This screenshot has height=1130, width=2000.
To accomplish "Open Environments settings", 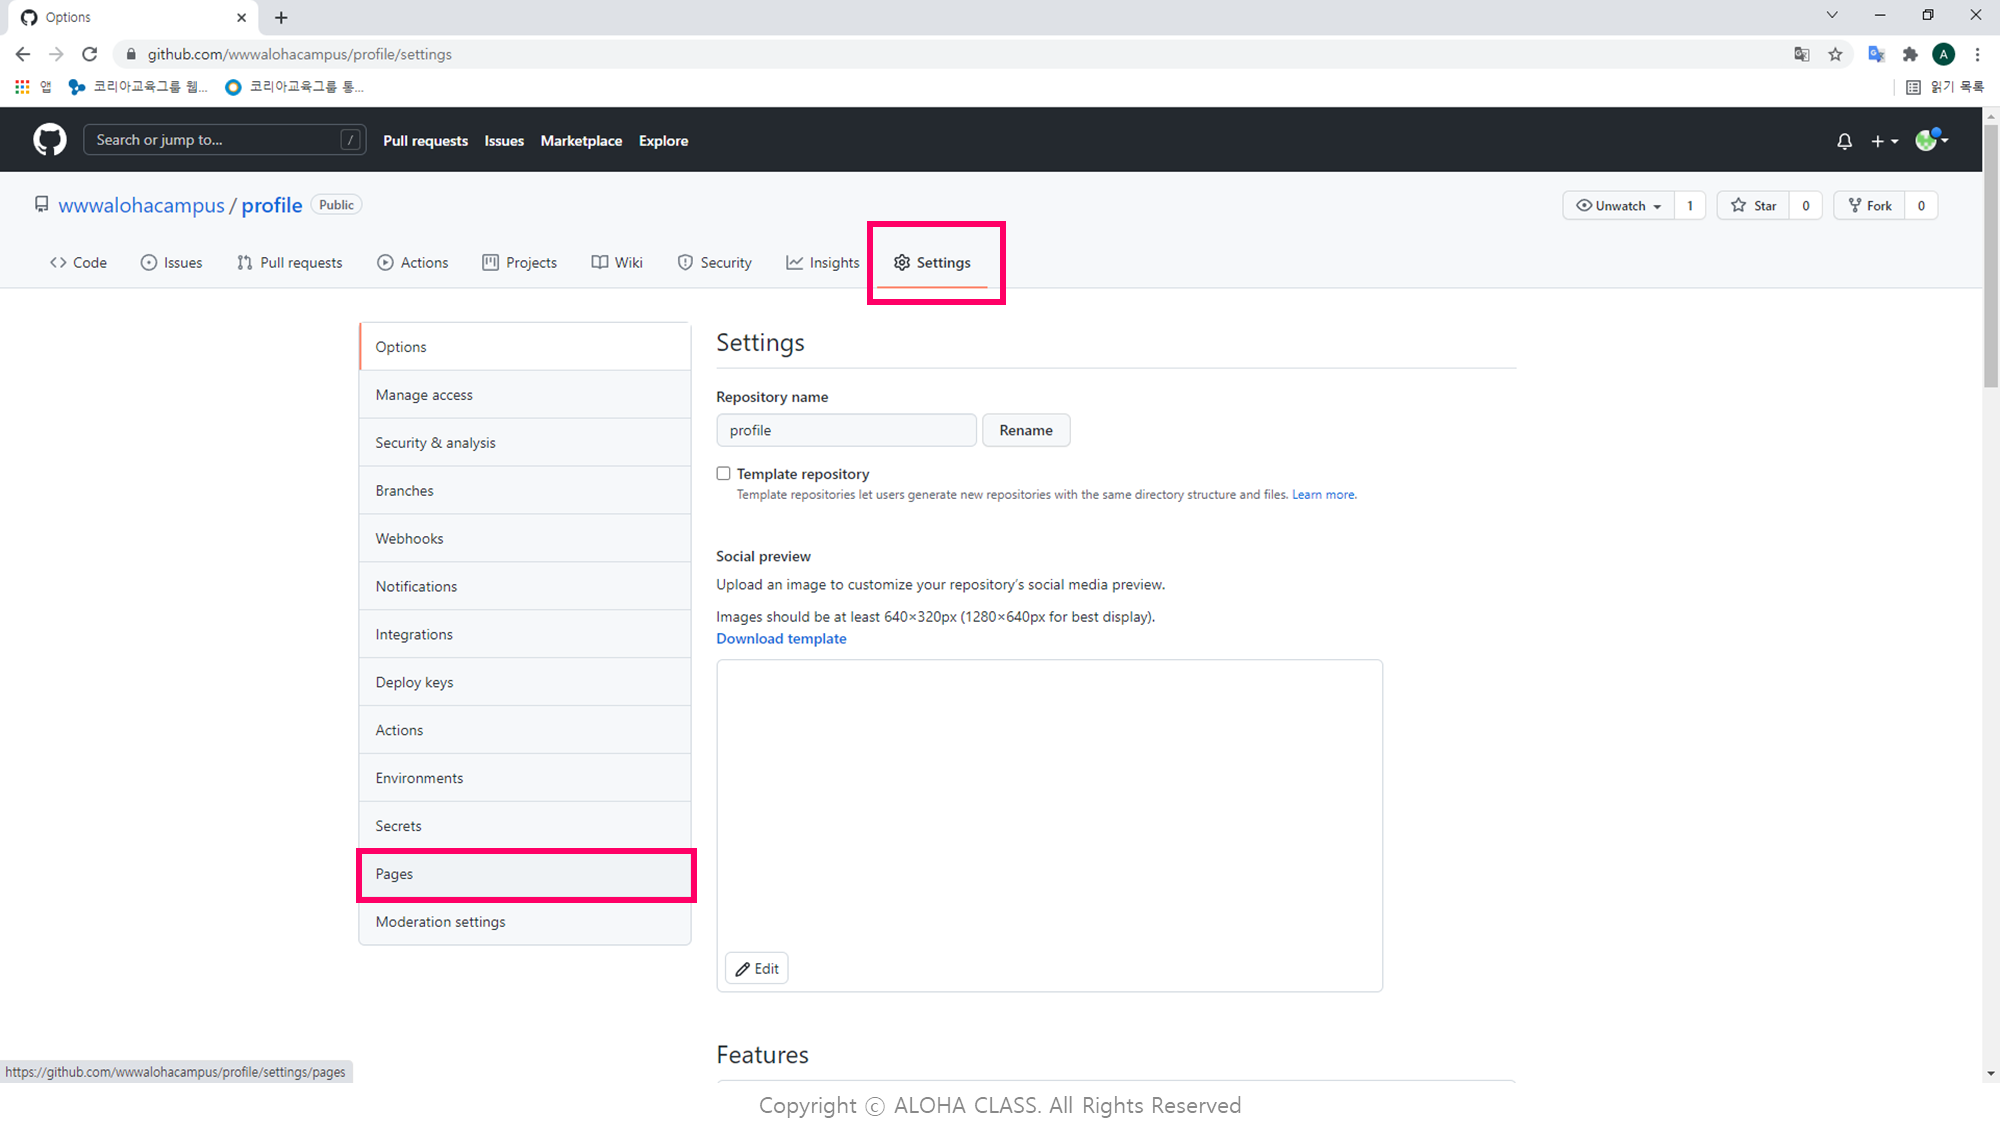I will [525, 778].
